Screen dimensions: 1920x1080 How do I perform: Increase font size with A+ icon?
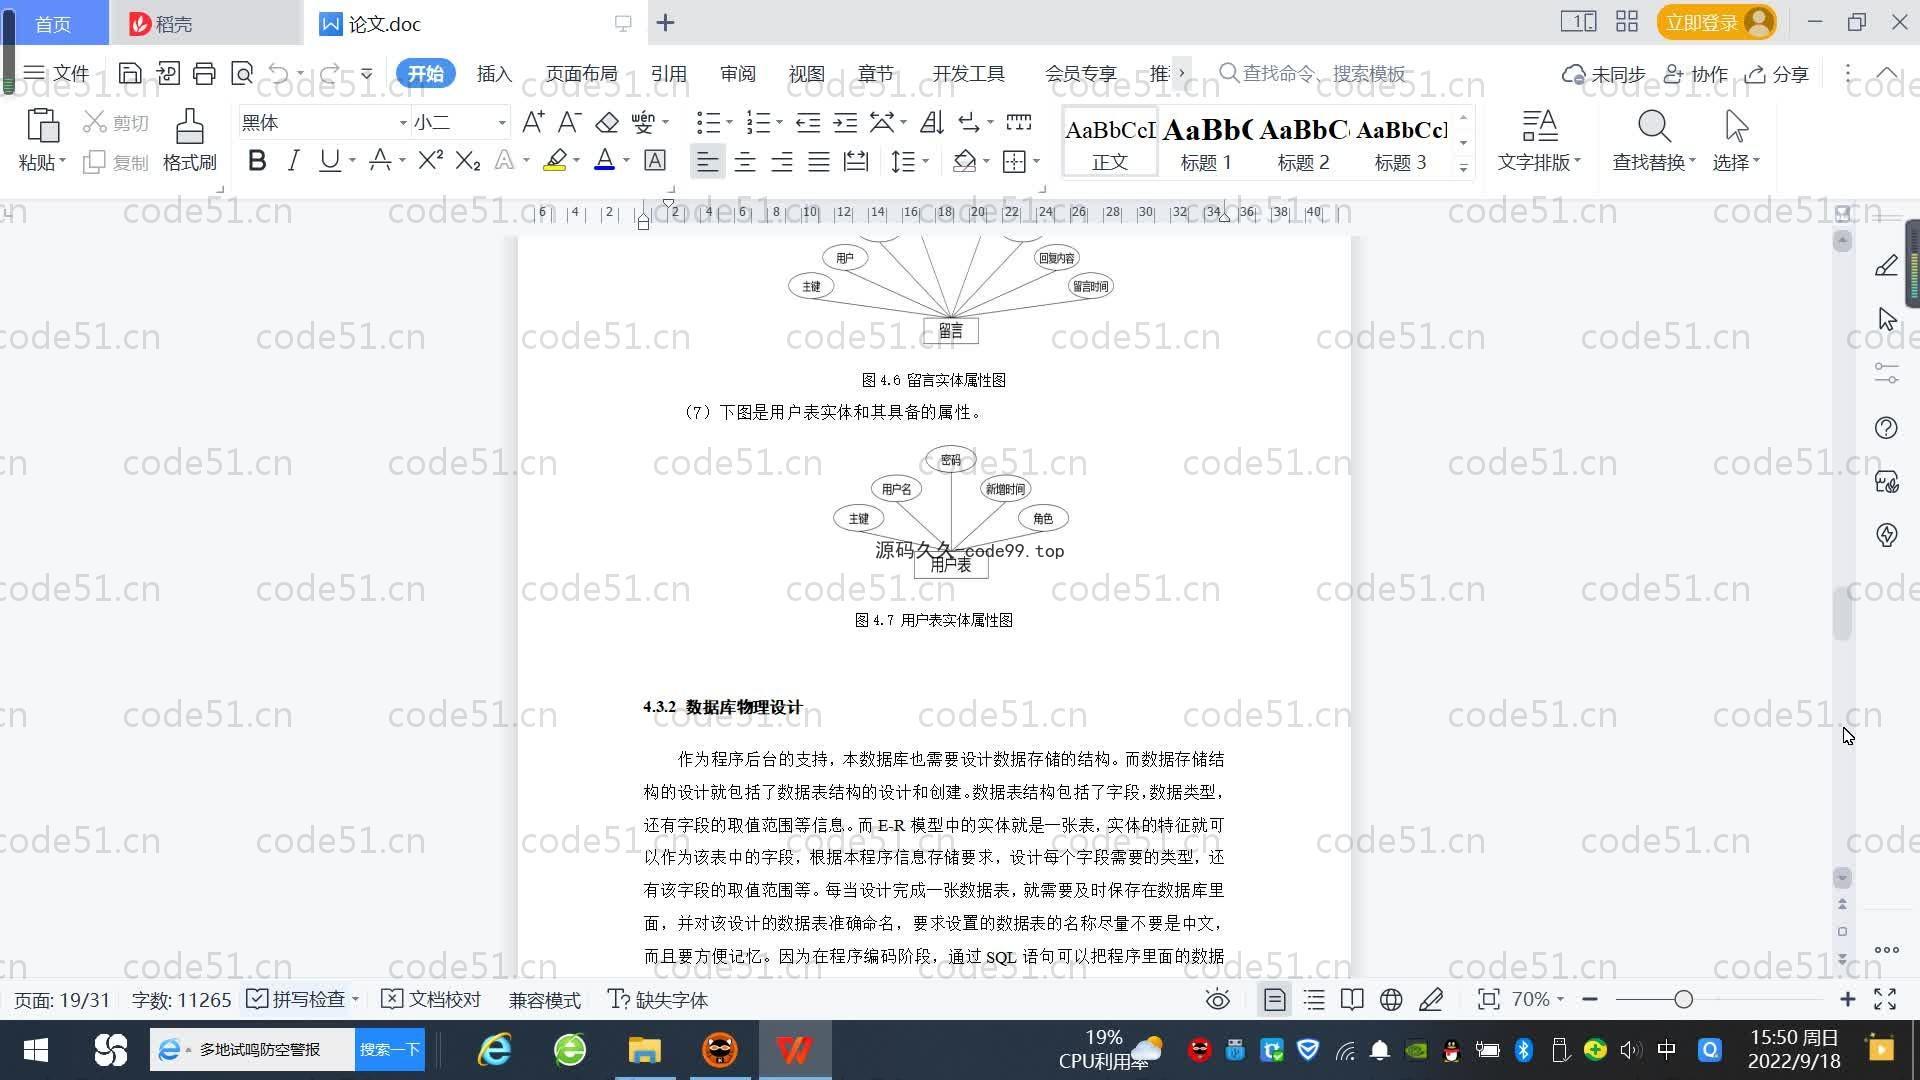click(x=533, y=122)
